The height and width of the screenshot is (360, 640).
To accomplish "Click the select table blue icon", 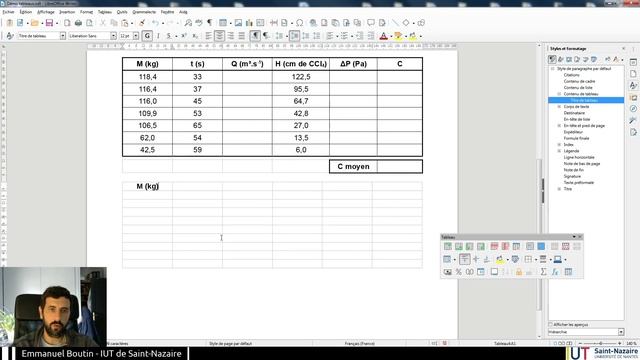I will click(x=541, y=247).
